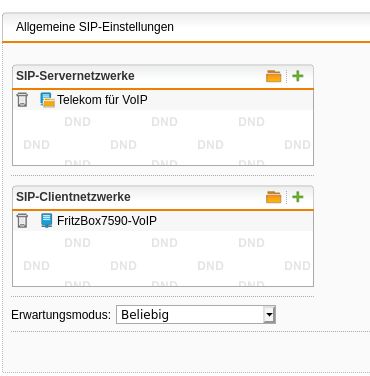Delete Telekom für VoIP with trash icon
This screenshot has height=376, width=370.
point(22,100)
